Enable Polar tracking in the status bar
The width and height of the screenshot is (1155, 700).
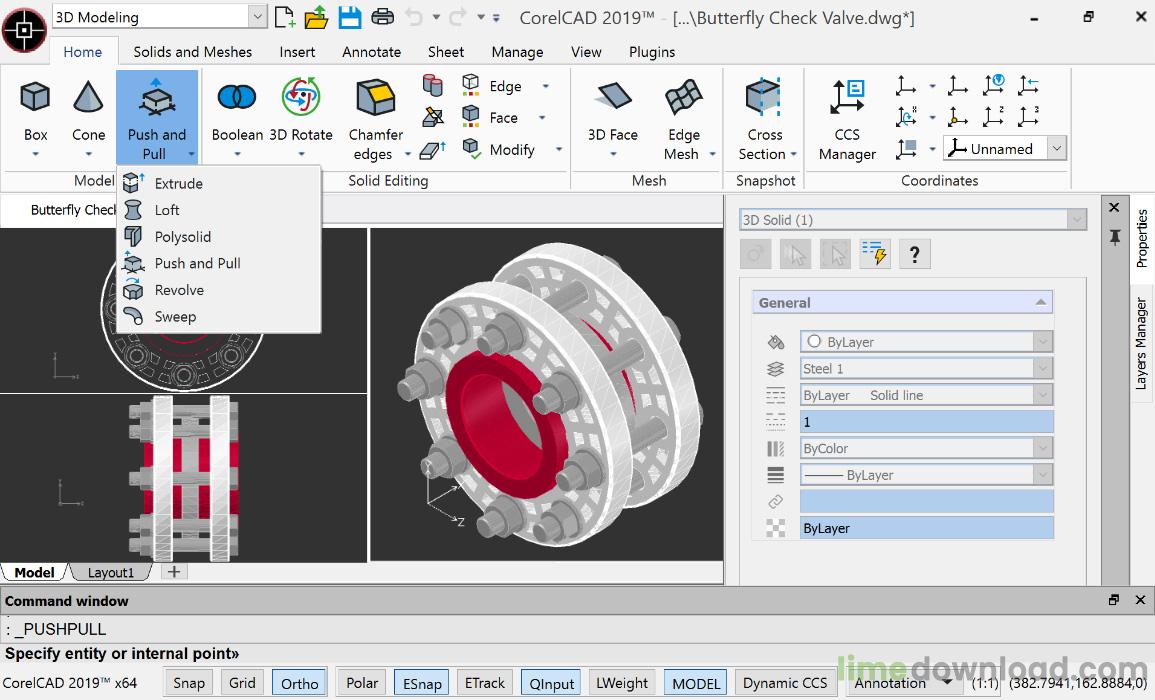(x=360, y=682)
